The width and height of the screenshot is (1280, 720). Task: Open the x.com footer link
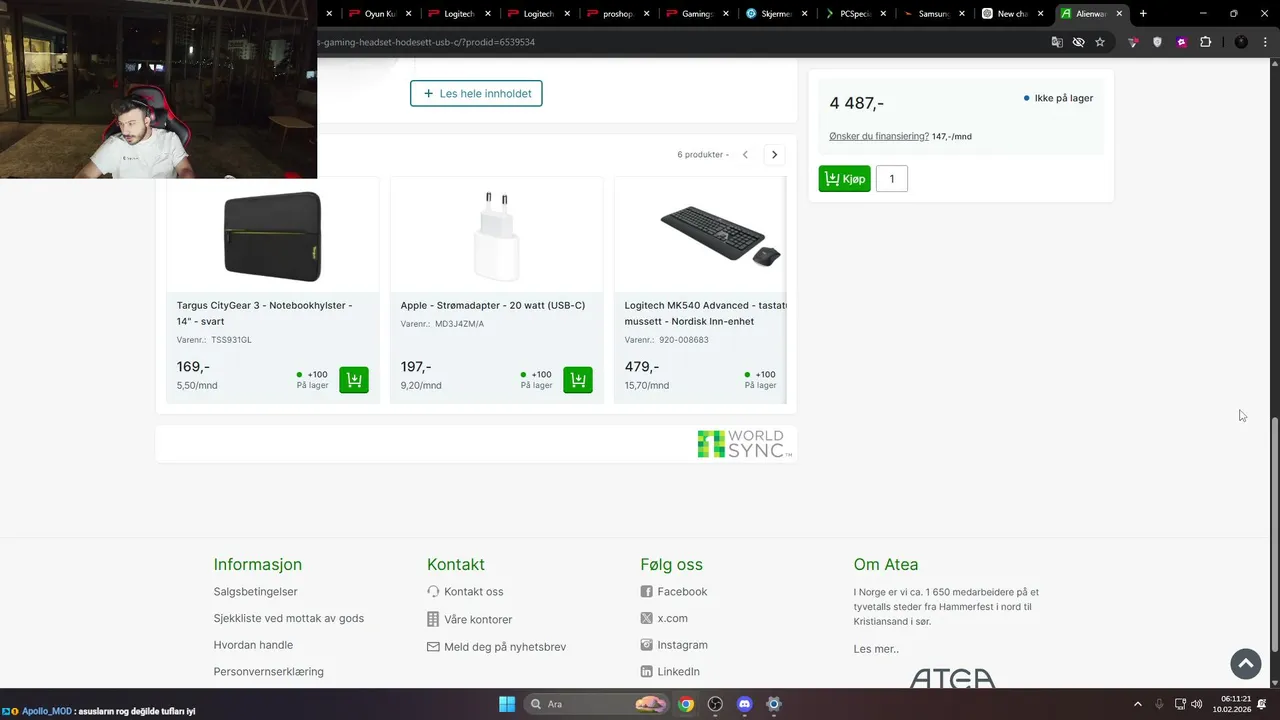point(664,618)
